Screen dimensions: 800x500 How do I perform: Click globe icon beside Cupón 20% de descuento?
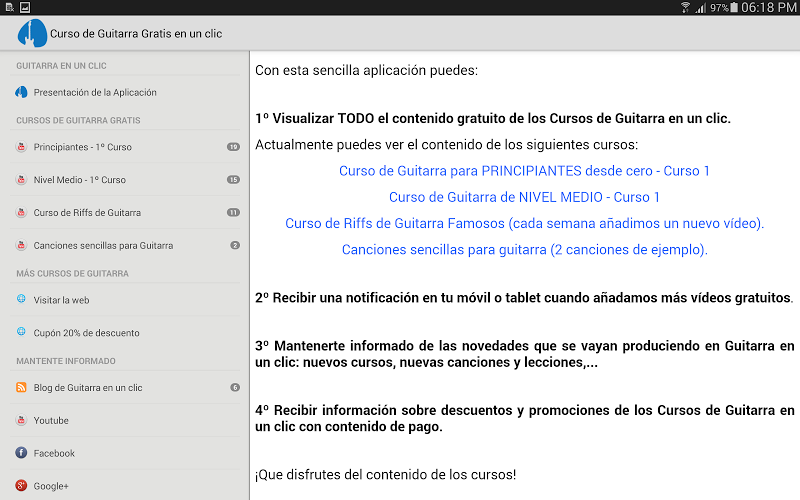[21, 332]
